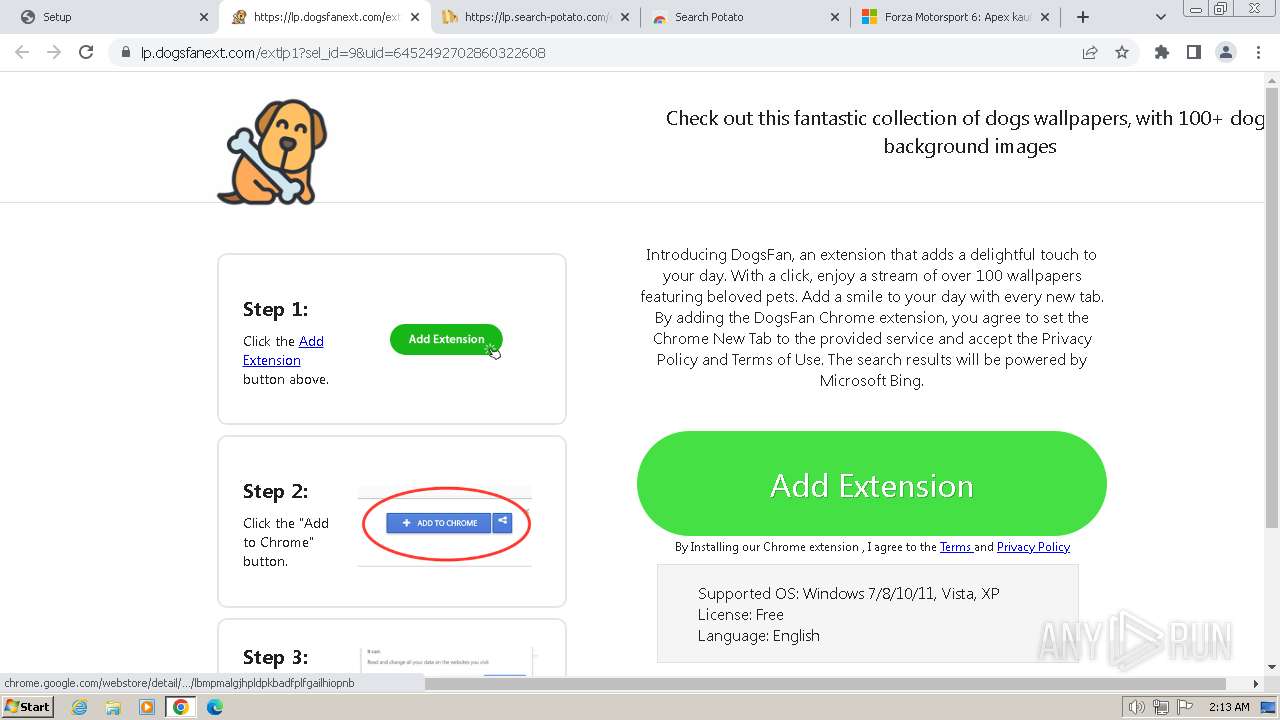Expand the tab search dropdown arrow
1280x720 pixels.
1161,17
